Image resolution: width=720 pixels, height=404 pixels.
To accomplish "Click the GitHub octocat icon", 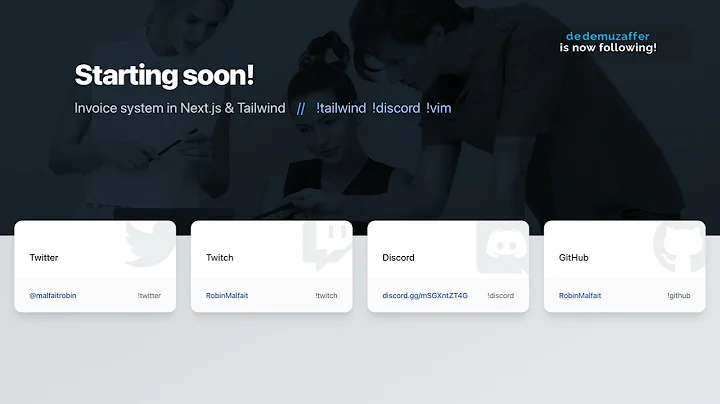I will tap(679, 247).
